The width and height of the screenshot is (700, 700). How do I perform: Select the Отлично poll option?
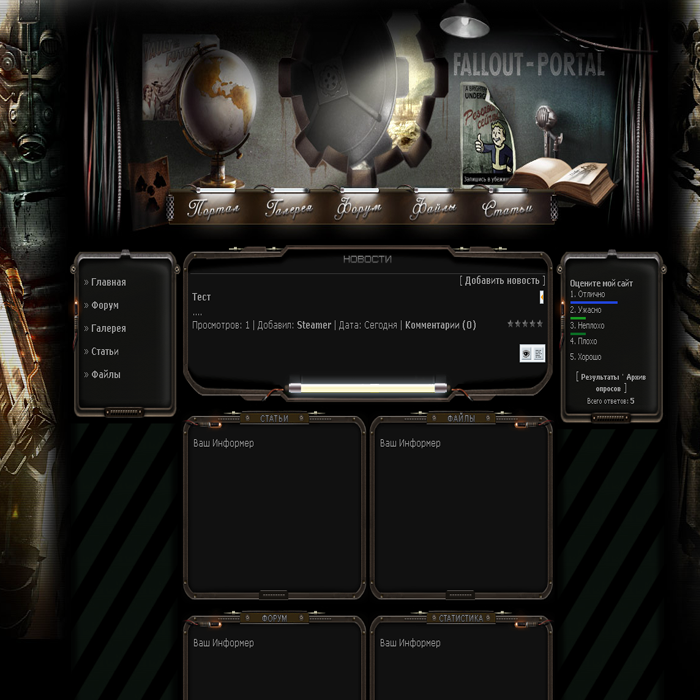point(590,294)
